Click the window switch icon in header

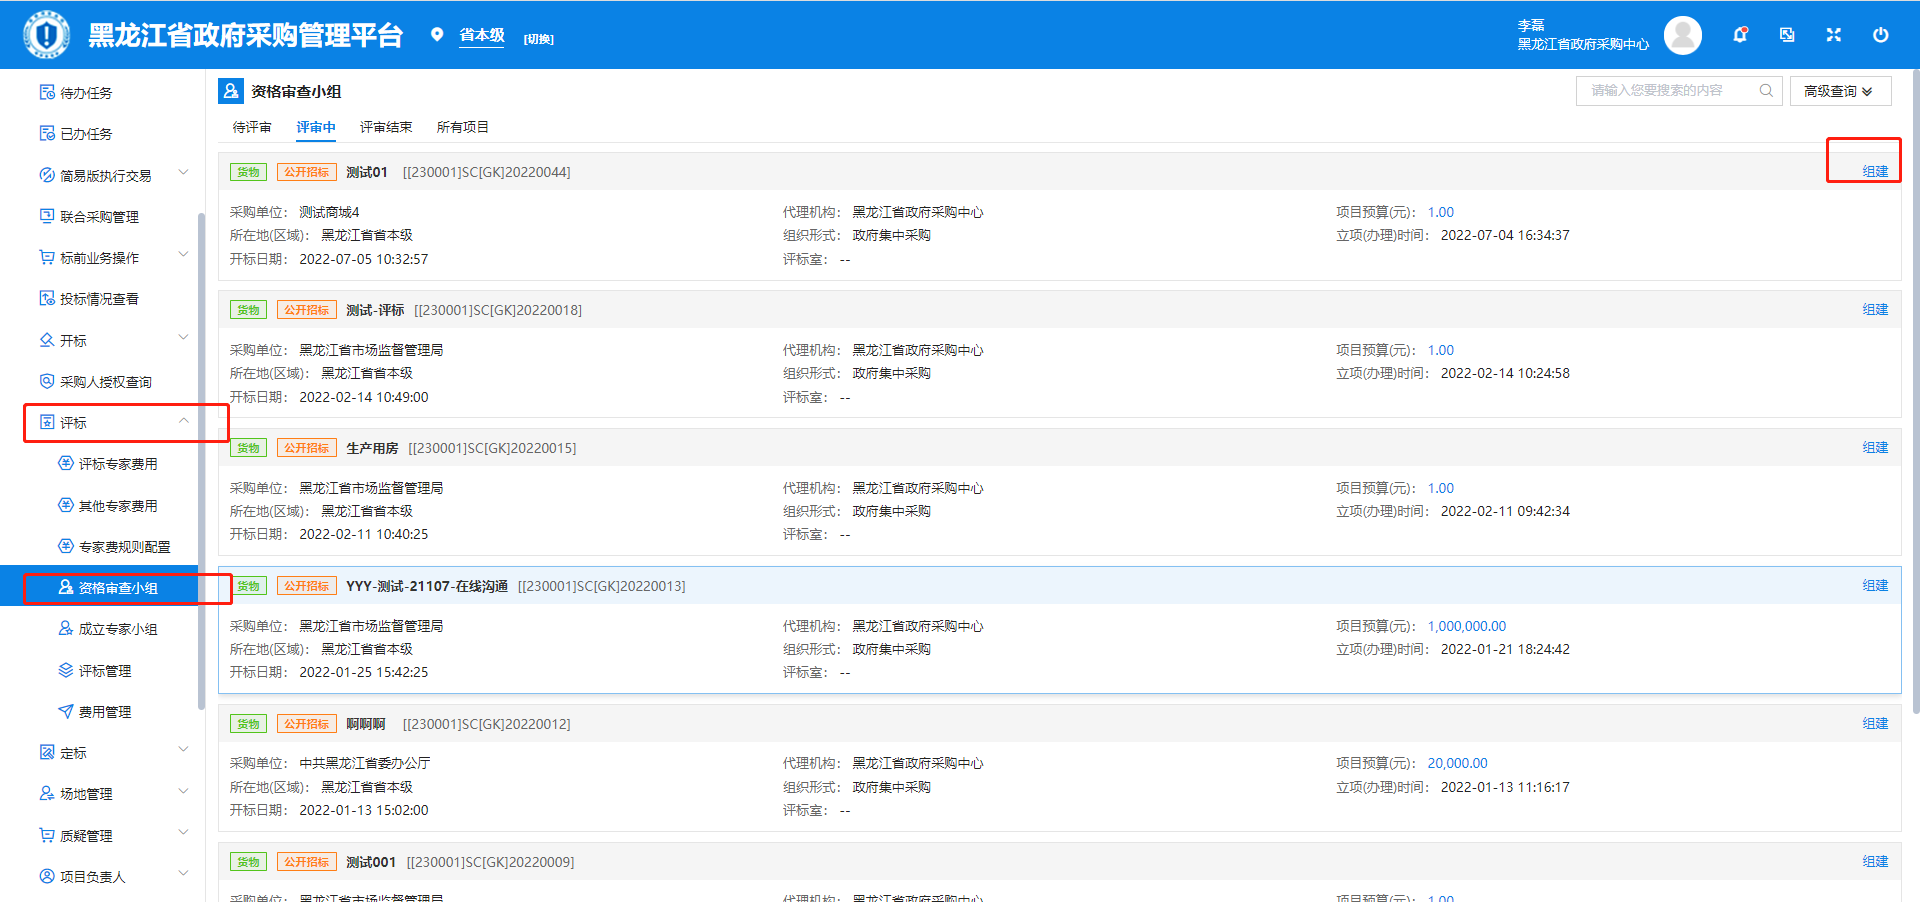click(x=1787, y=35)
